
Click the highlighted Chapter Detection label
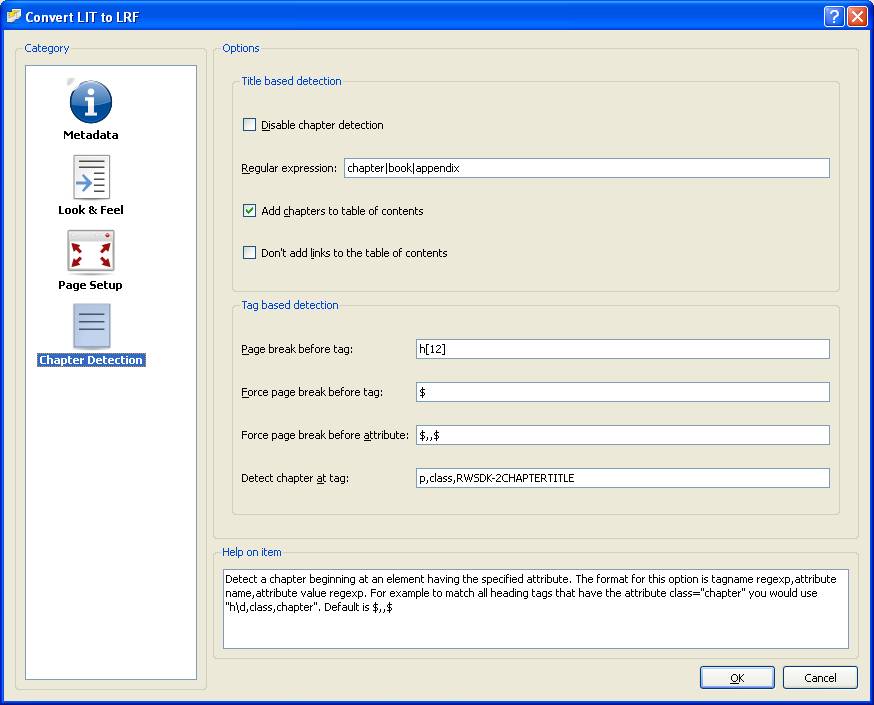click(x=91, y=360)
